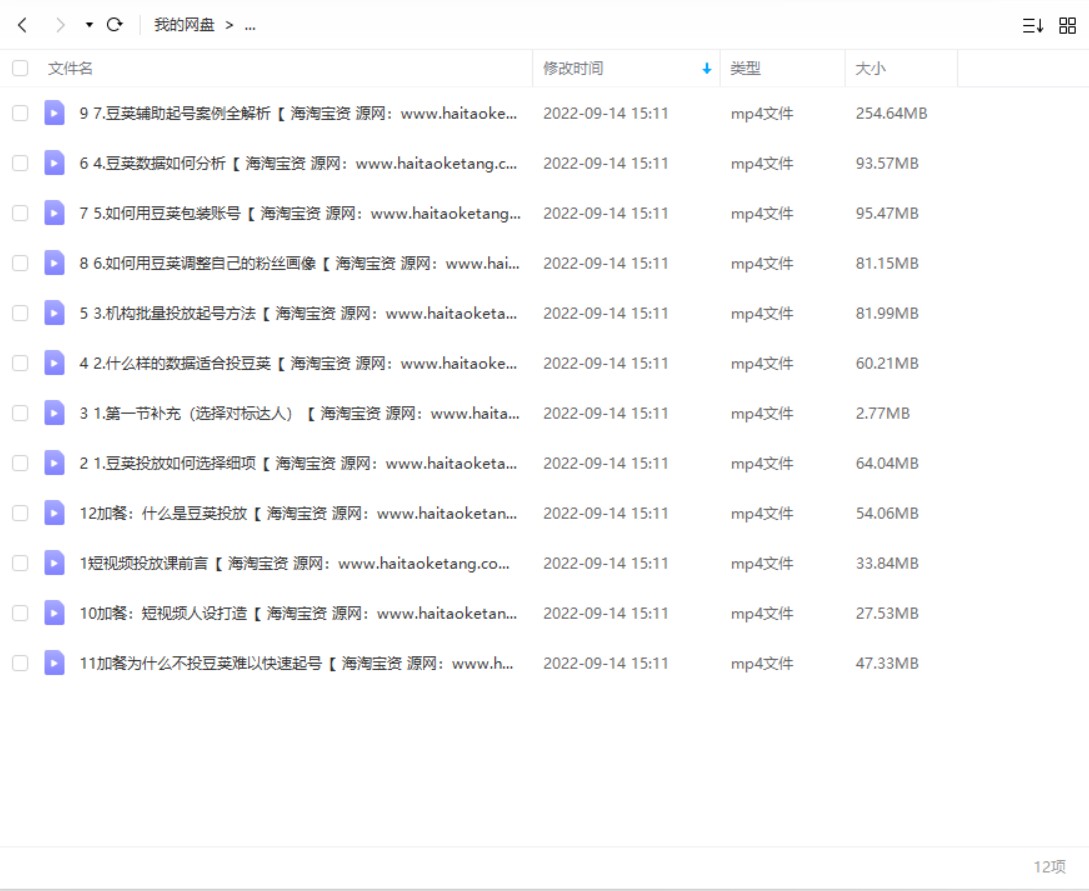Sort by 大小 column header
Screen dimensions: 1089x891
click(x=870, y=68)
